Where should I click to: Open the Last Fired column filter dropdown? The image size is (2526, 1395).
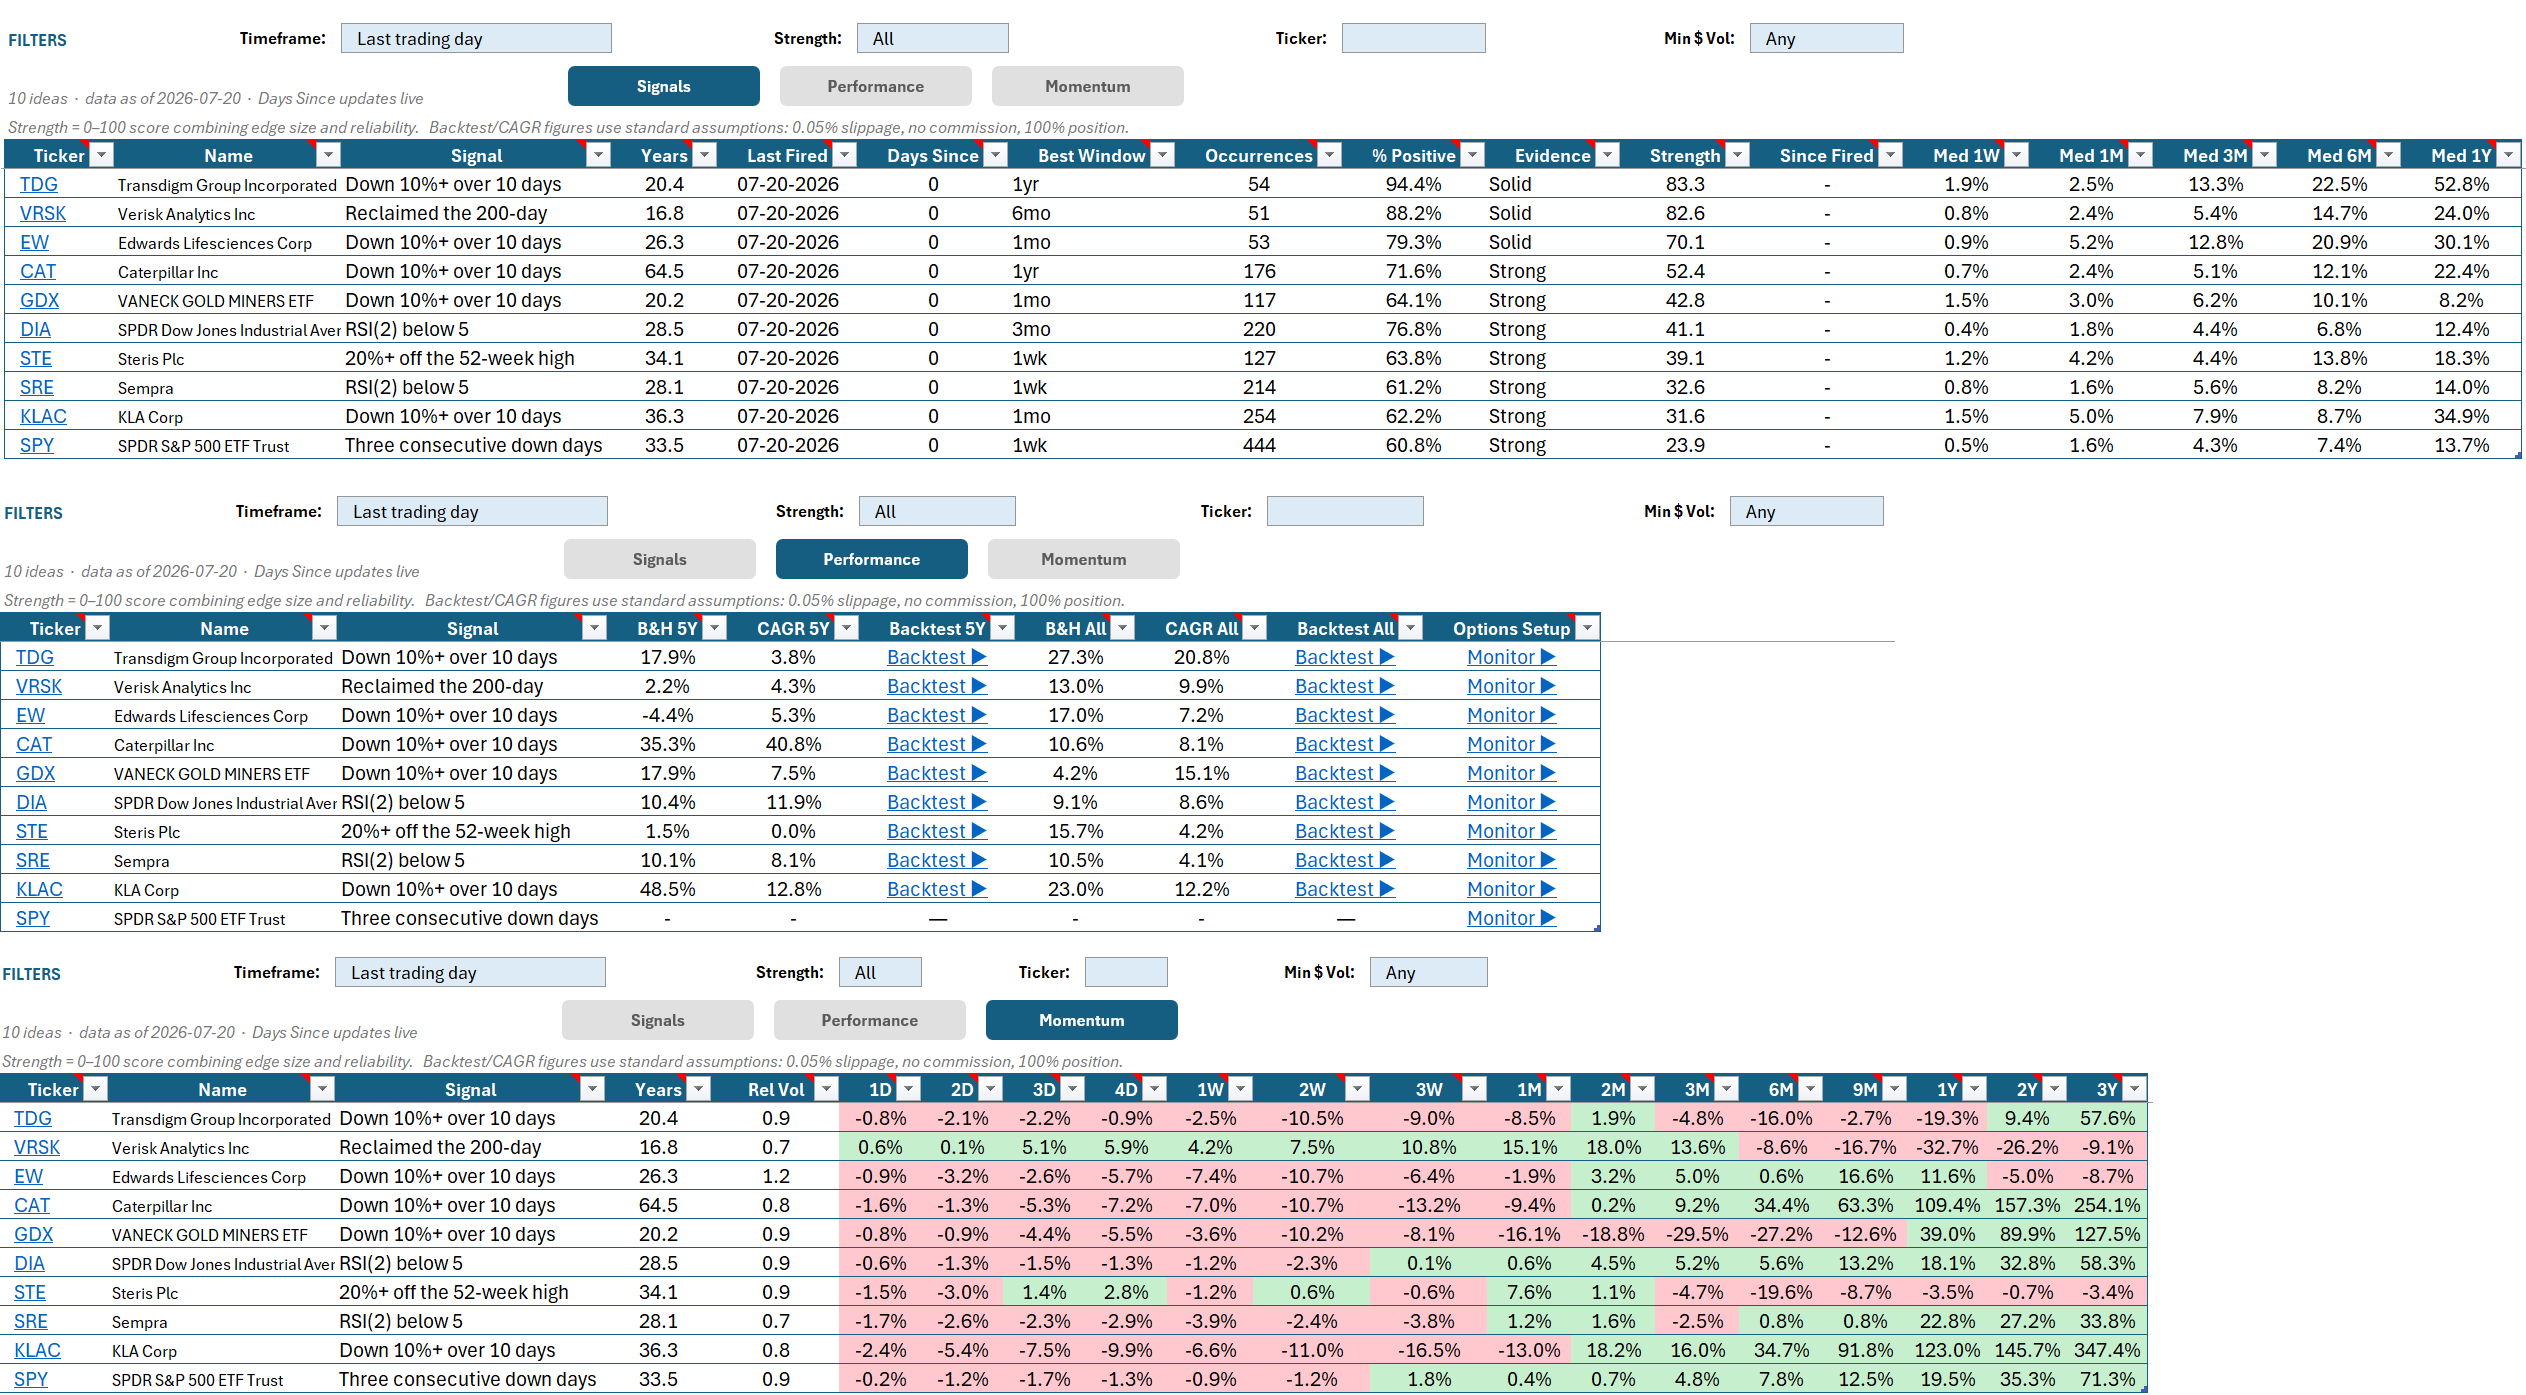tap(845, 155)
